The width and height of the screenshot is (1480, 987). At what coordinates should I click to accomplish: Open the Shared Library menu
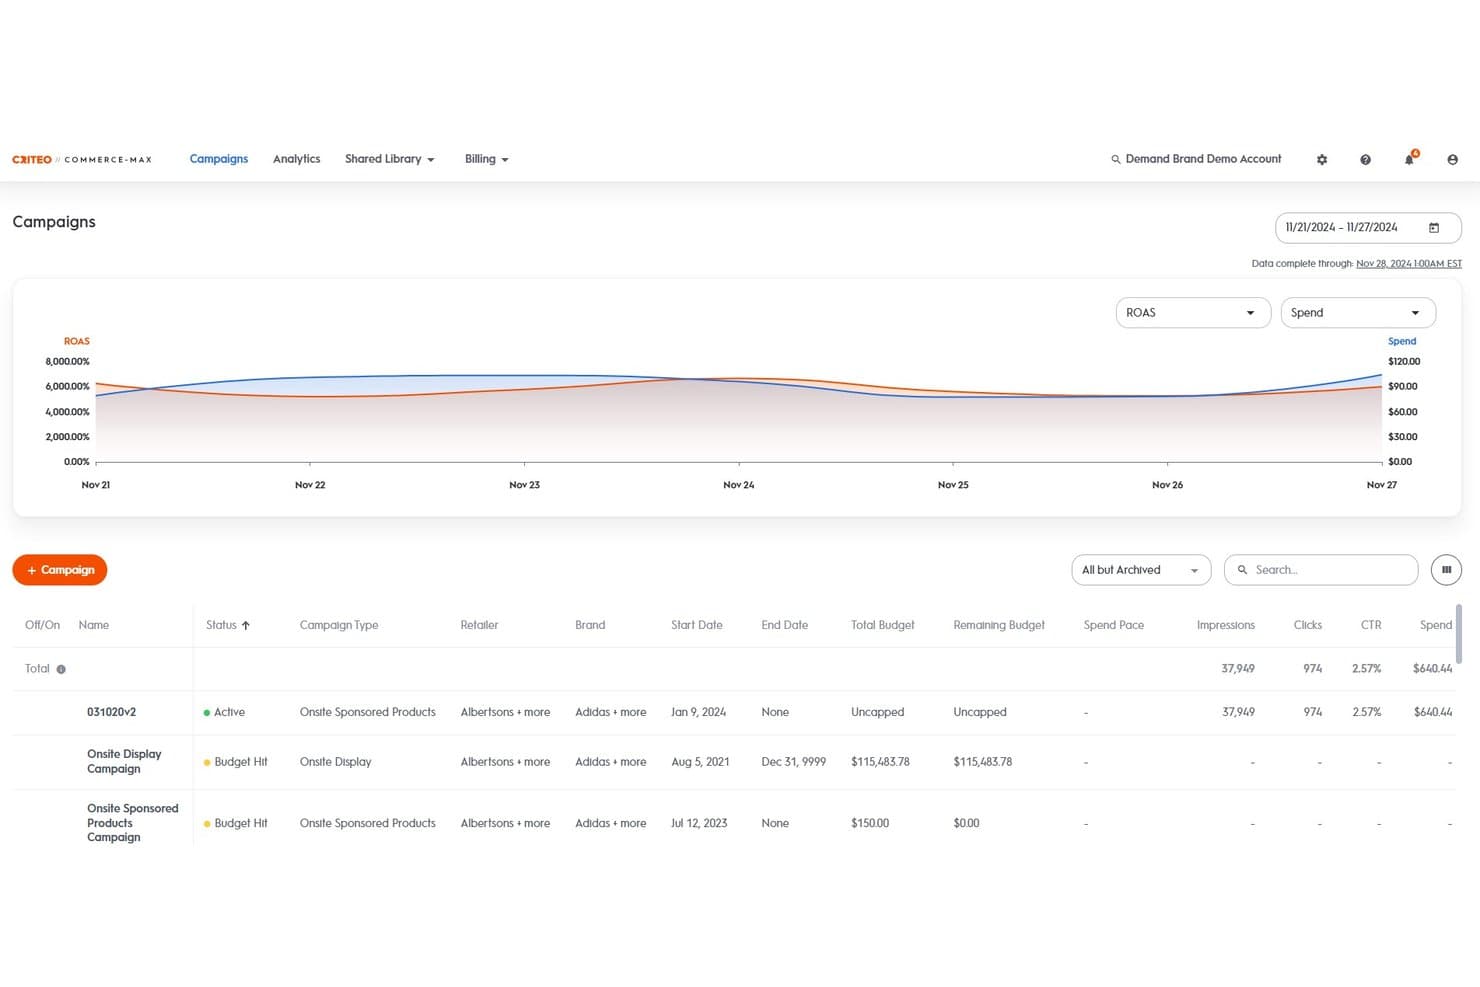click(x=390, y=159)
